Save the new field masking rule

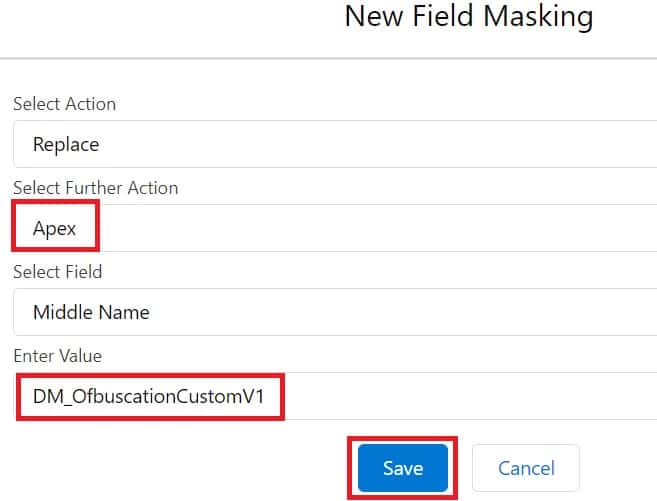click(x=403, y=467)
